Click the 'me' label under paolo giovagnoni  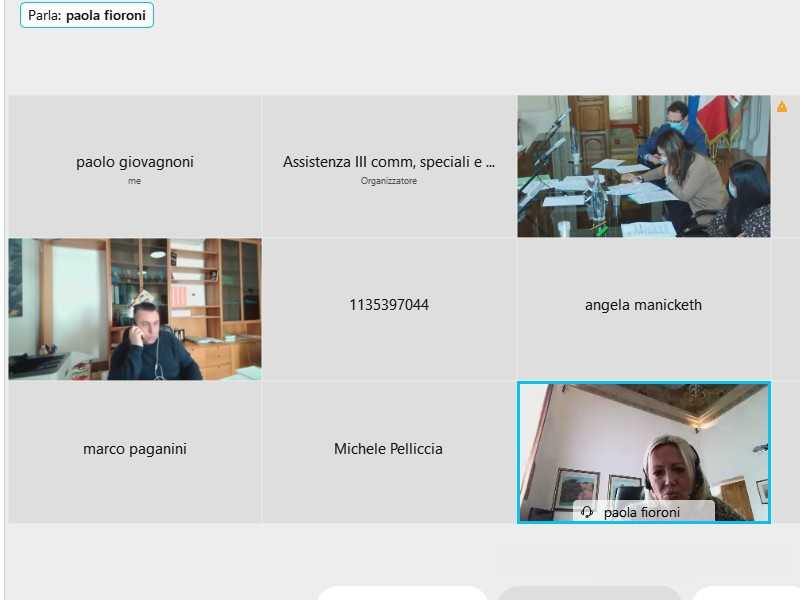click(x=135, y=181)
